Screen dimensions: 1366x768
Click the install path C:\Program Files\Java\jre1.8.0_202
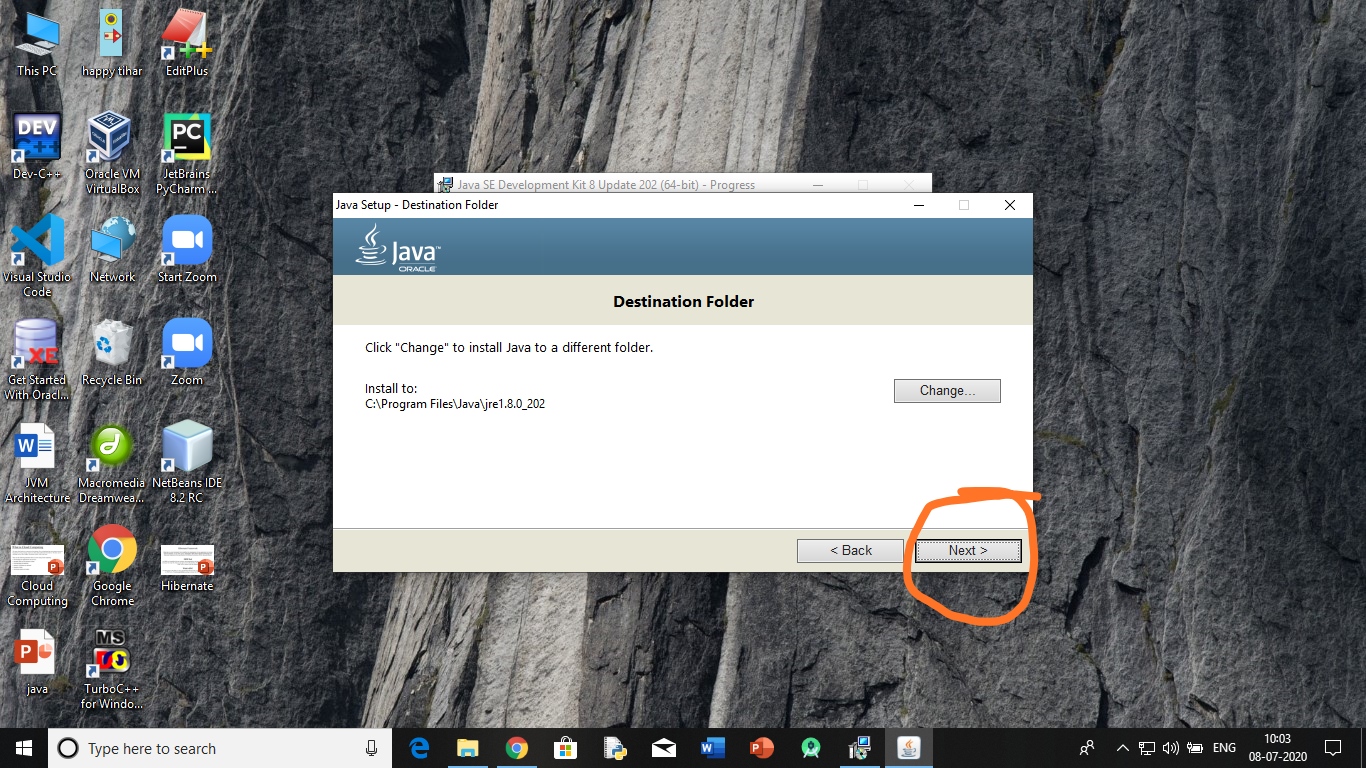coord(455,405)
